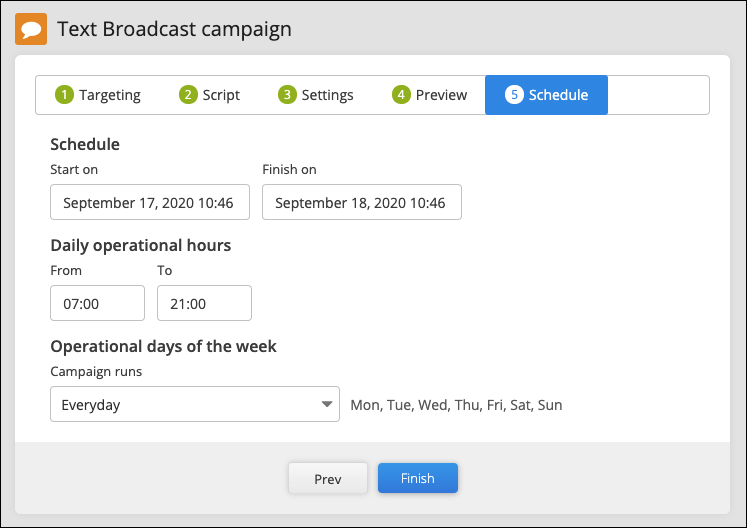Open the Targeting tab
Viewport: 747px width, 528px height.
tap(98, 95)
